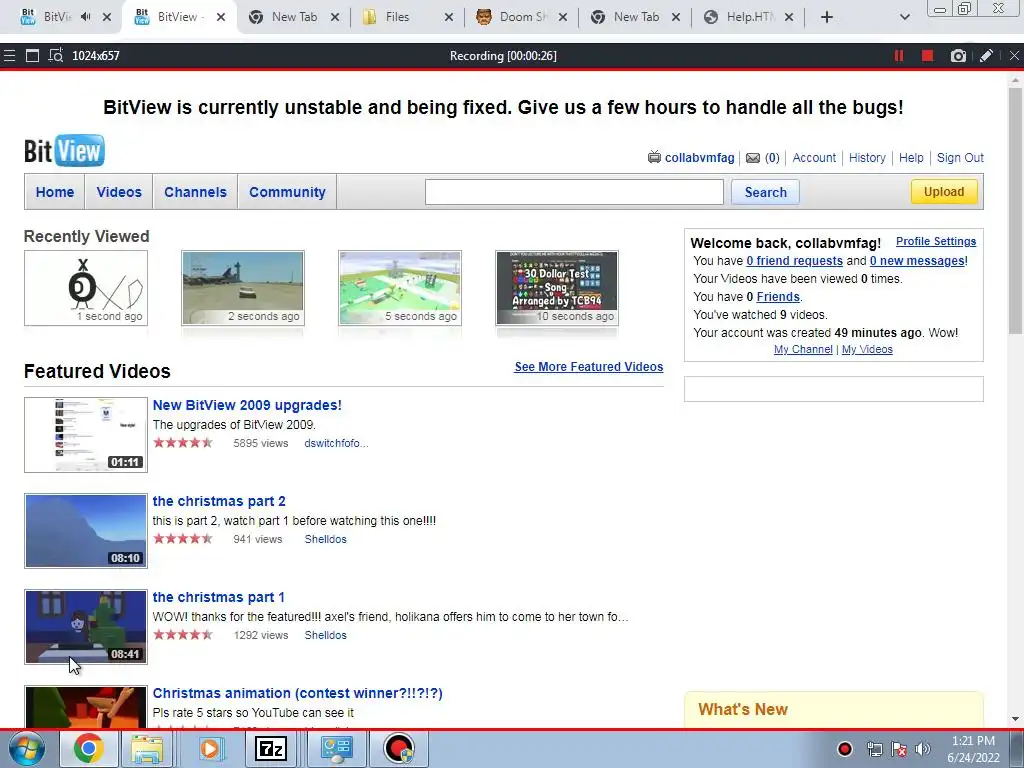Click inside the BitView search field

click(574, 192)
